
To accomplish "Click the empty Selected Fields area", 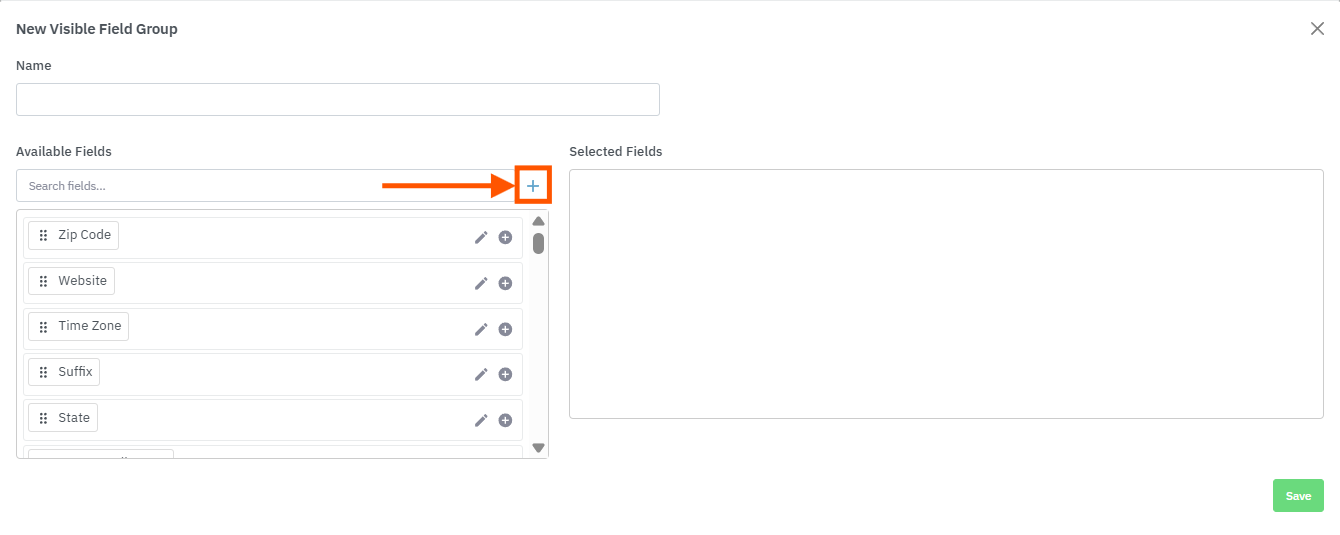I will point(946,294).
